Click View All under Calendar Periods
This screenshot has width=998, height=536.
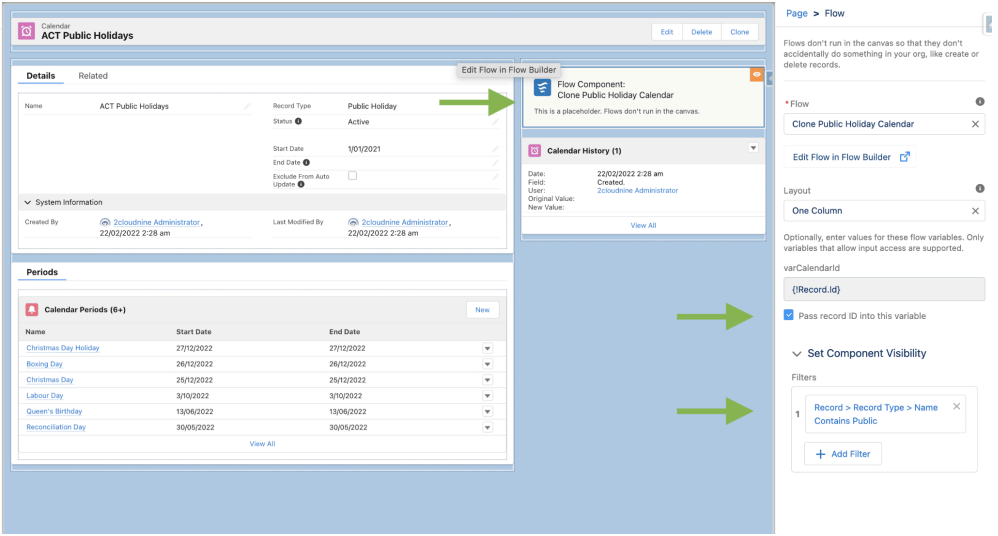pos(262,444)
